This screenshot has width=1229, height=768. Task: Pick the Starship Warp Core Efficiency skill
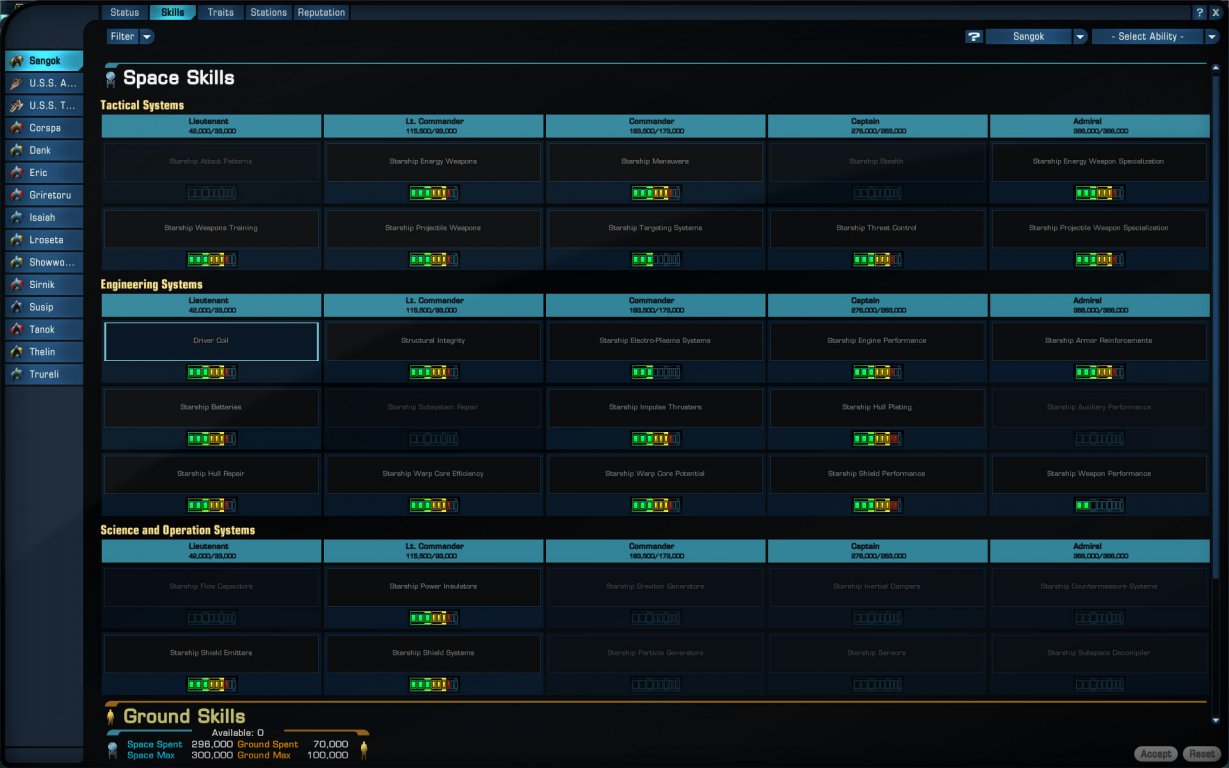pyautogui.click(x=433, y=474)
